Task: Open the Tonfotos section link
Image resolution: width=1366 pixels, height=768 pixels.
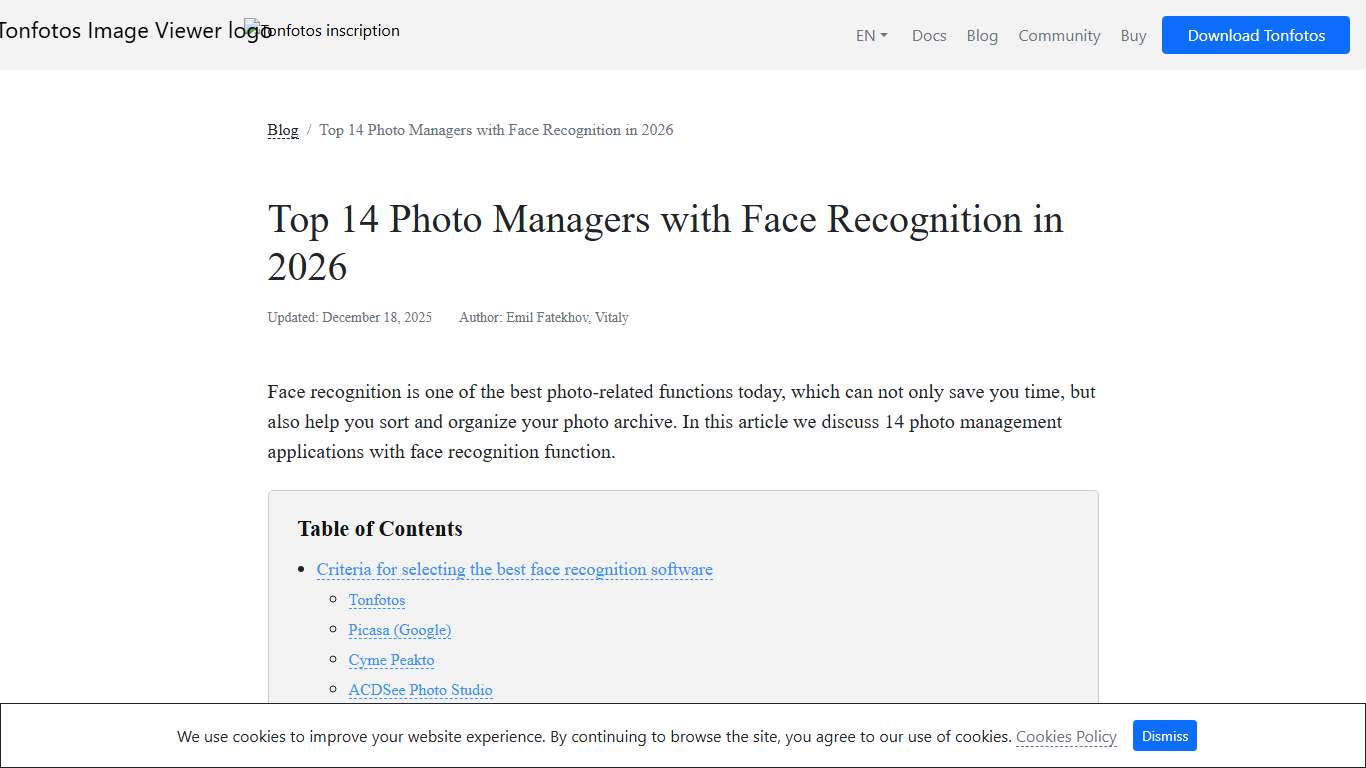Action: click(x=377, y=600)
